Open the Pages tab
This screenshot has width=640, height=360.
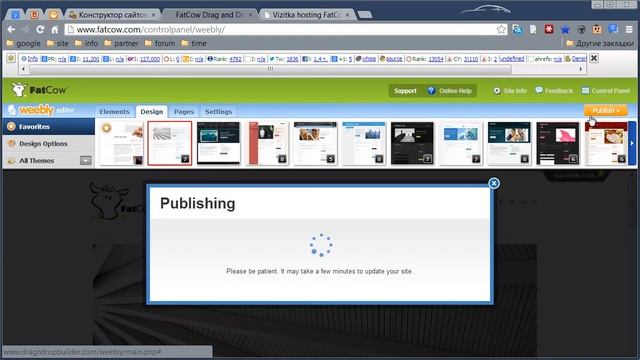tap(184, 111)
